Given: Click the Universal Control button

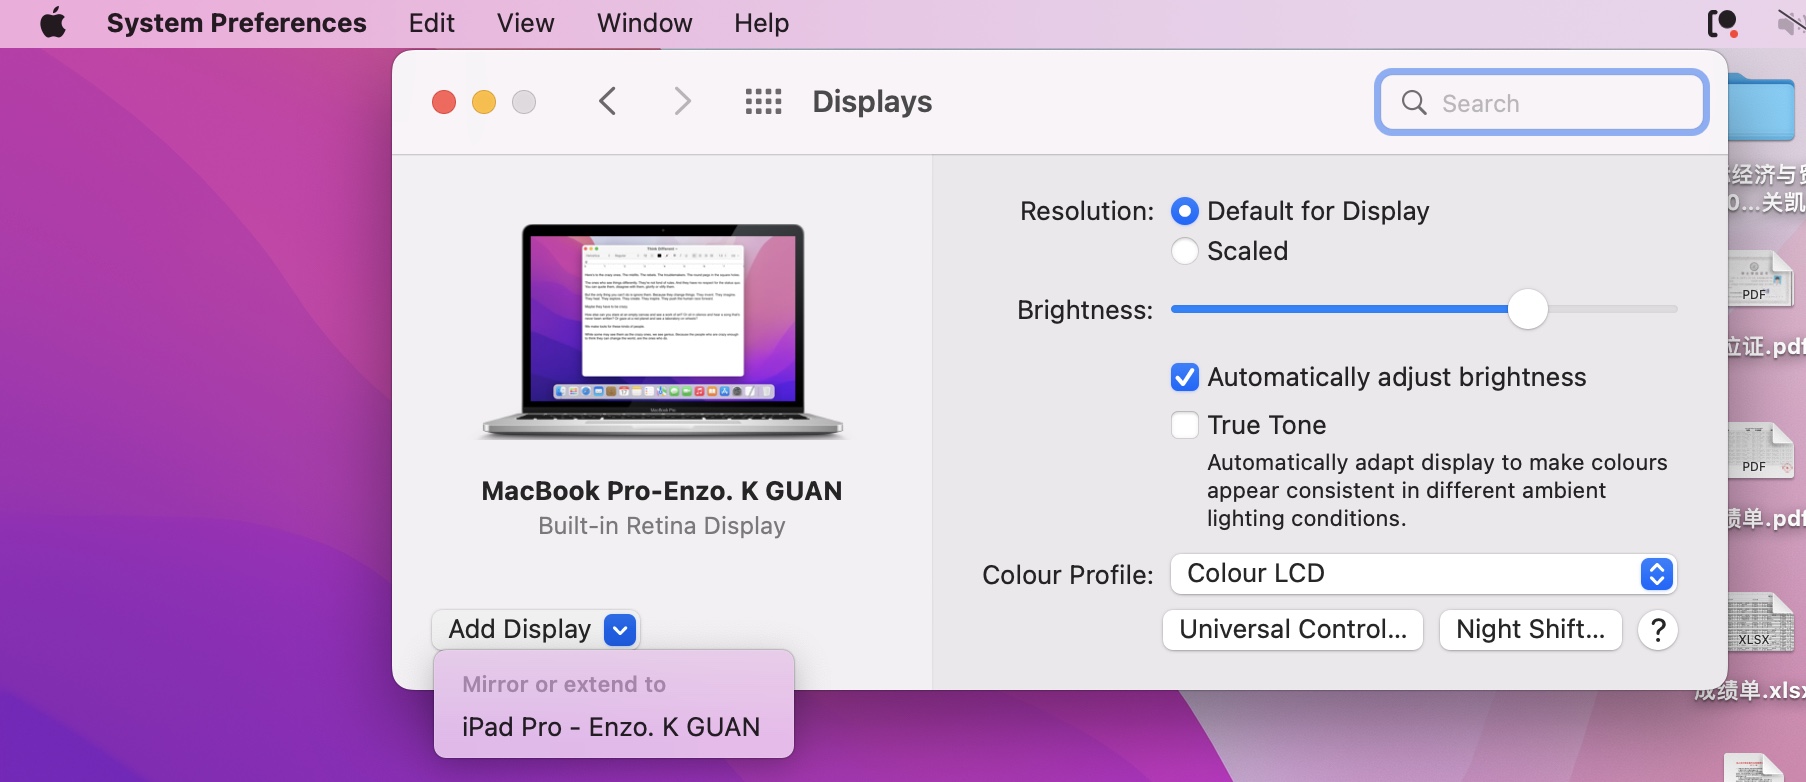Looking at the screenshot, I should pyautogui.click(x=1293, y=630).
